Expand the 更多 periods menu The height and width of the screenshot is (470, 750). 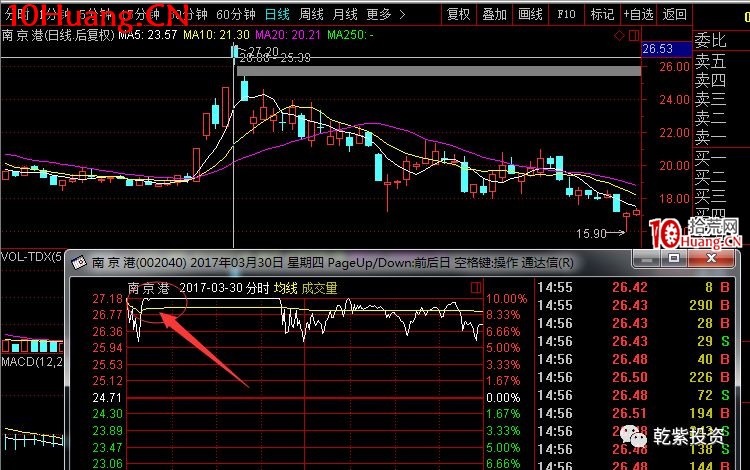(385, 15)
